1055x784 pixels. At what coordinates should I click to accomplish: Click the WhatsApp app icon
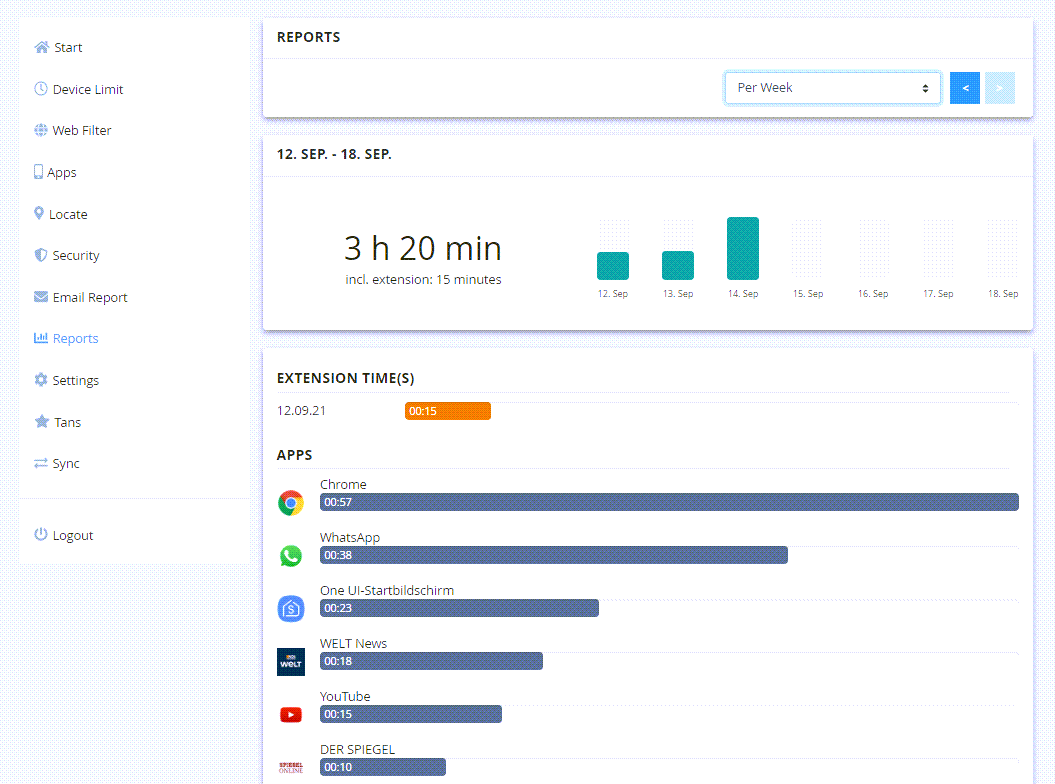(291, 556)
